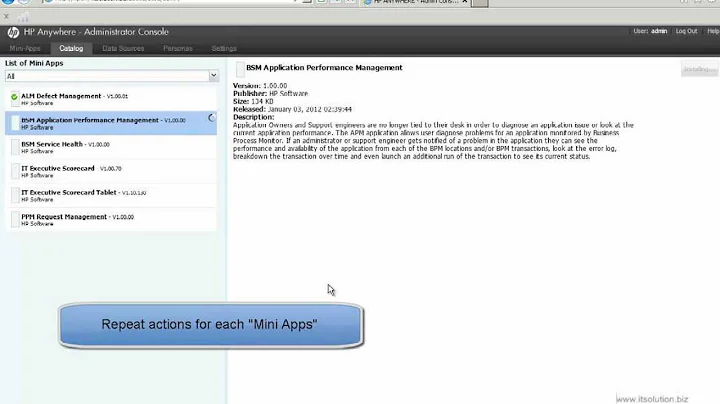Click the Log Out link
Viewport: 720px width, 404px height.
point(686,31)
